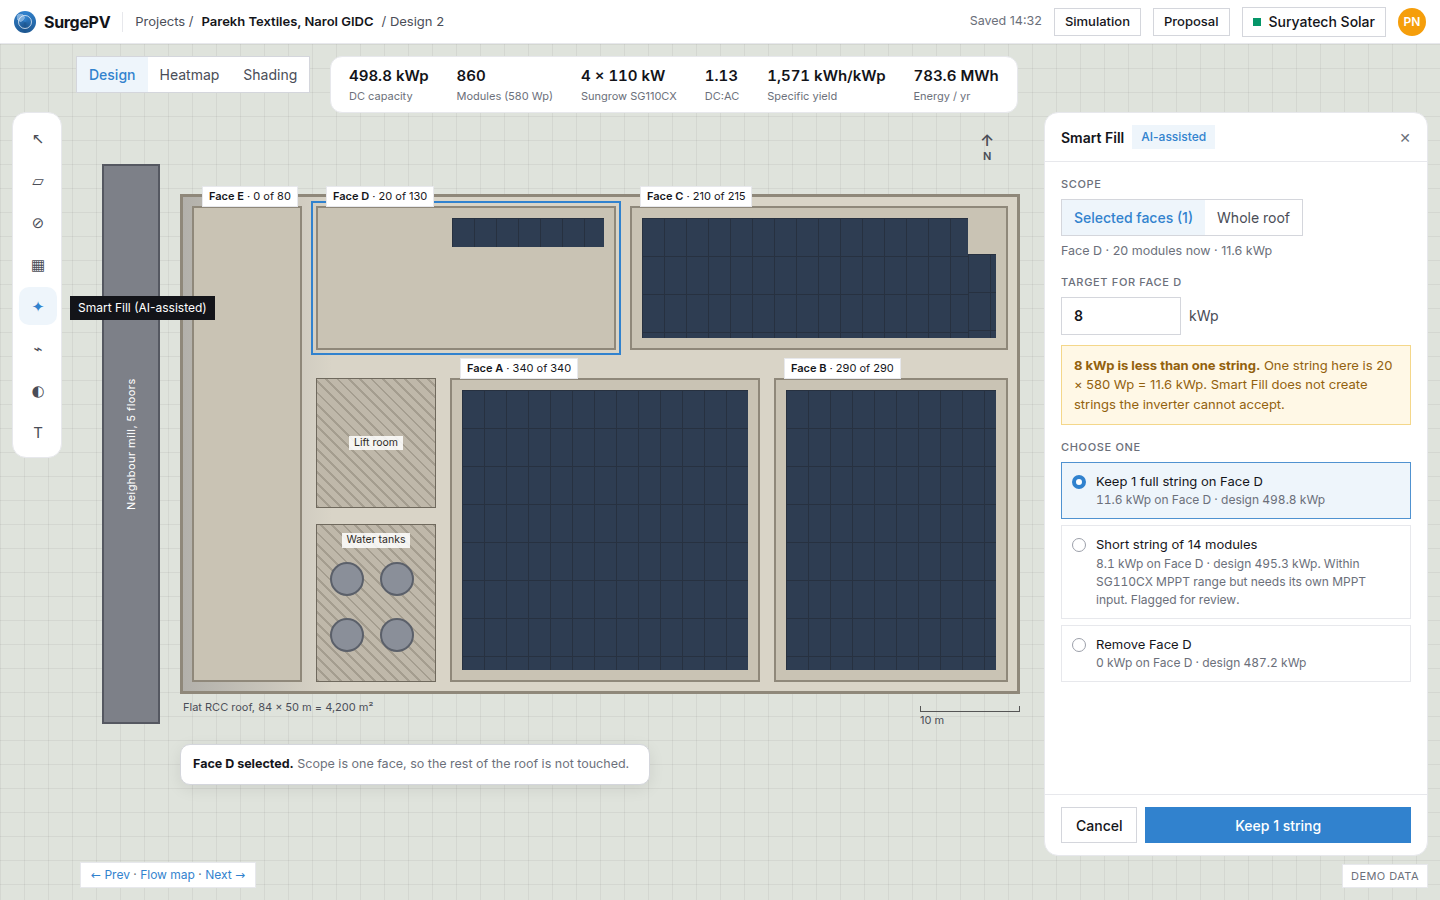Select the half-circle shading tool
Image resolution: width=1440 pixels, height=900 pixels.
pyautogui.click(x=38, y=391)
